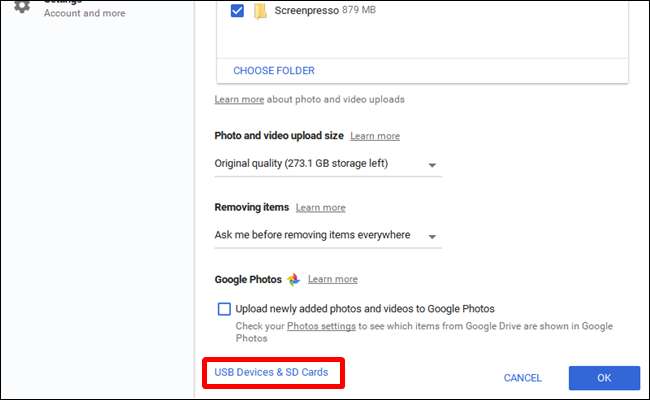Follow the Photos settings link
This screenshot has height=400, width=650.
[321, 326]
